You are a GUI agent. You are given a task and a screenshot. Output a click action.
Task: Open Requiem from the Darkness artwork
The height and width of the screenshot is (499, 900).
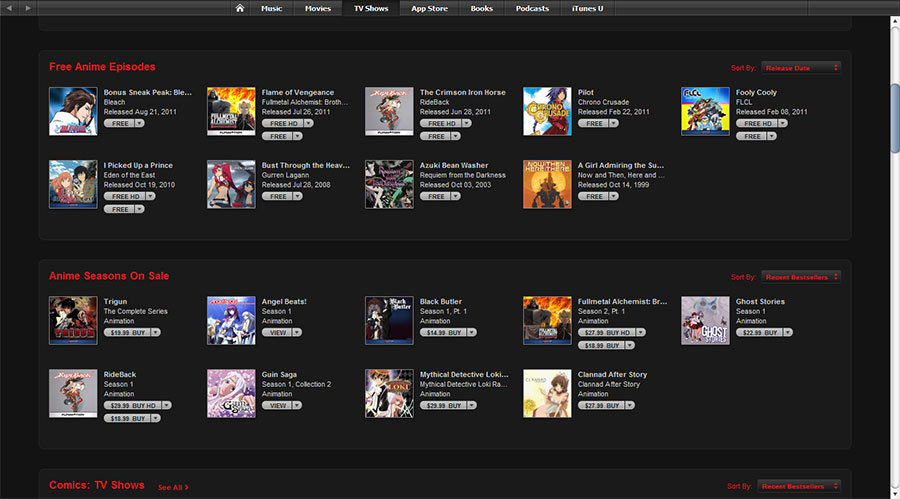(389, 184)
